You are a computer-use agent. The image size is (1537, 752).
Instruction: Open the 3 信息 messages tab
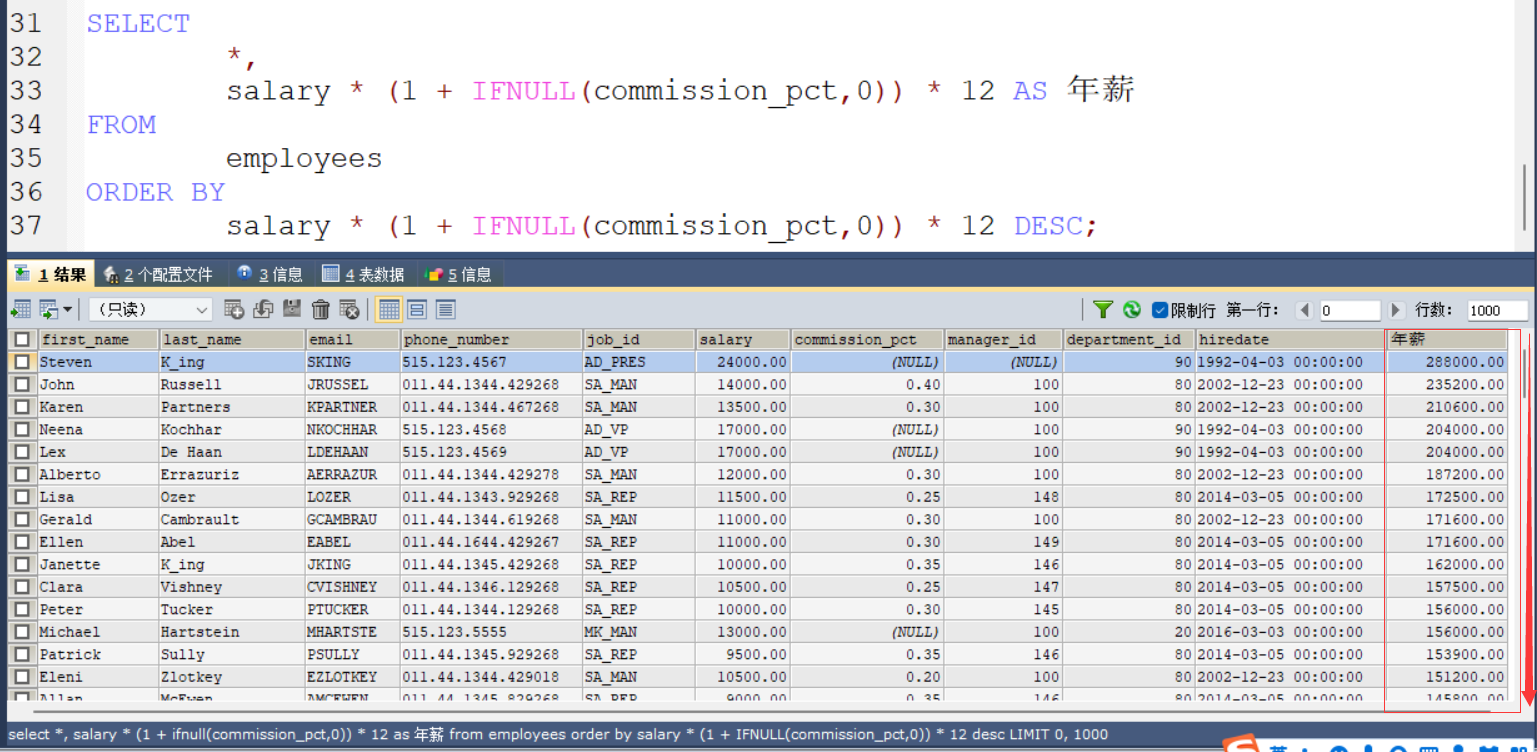270,274
